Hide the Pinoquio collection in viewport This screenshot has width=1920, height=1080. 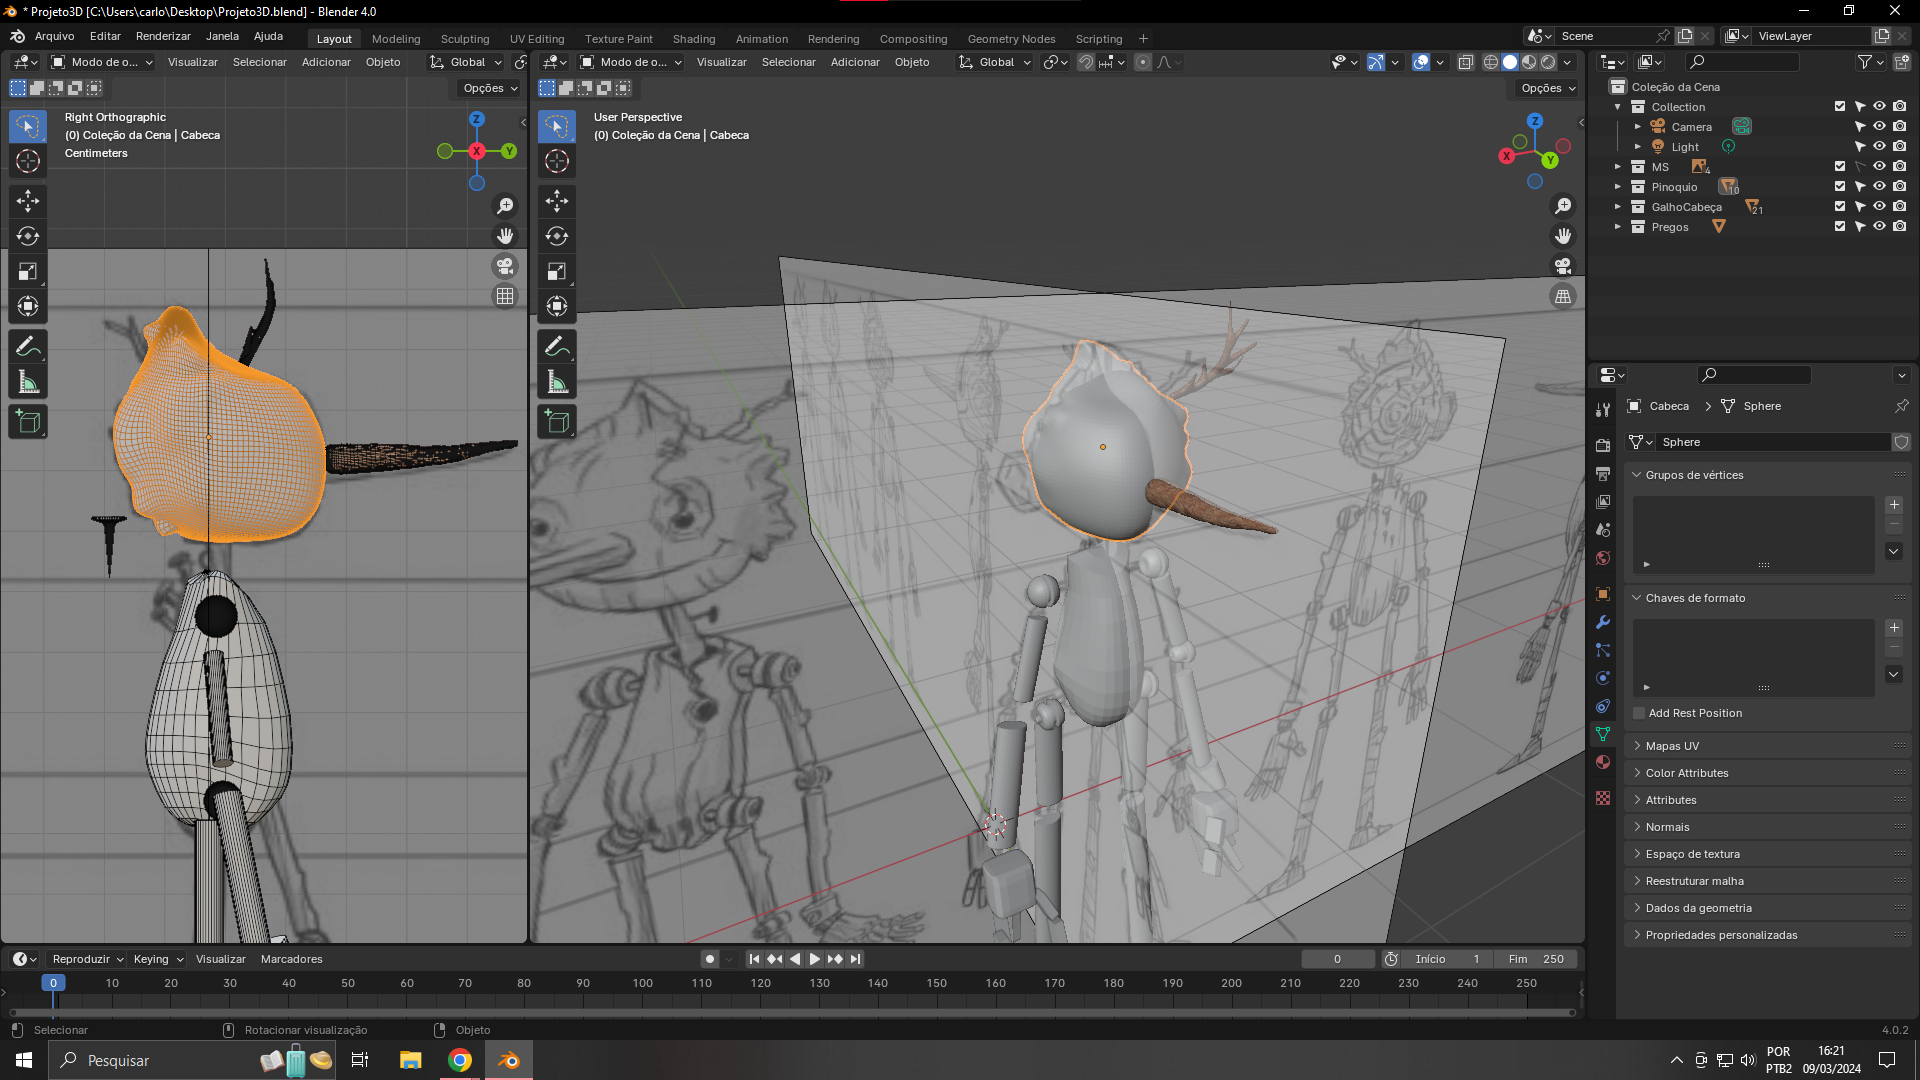pos(1879,187)
